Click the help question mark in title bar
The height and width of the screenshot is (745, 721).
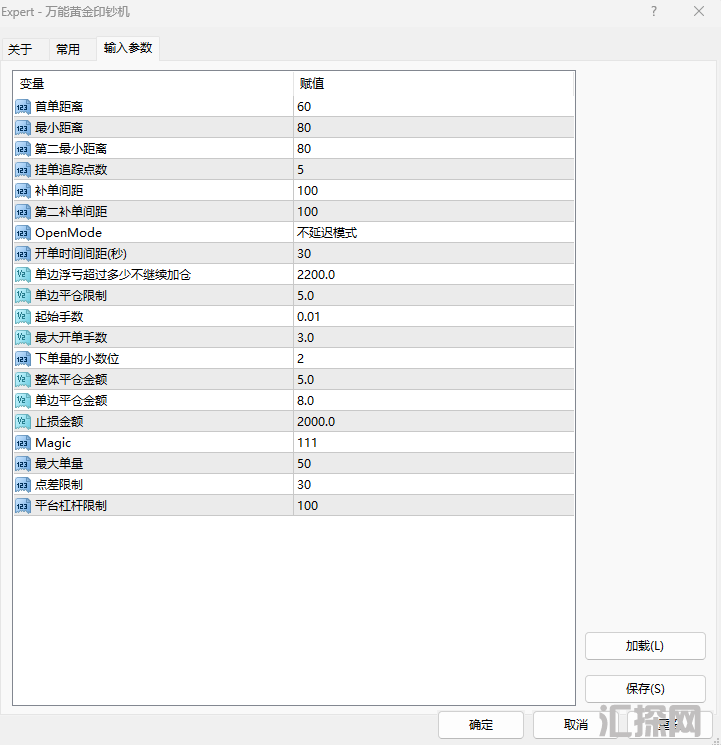pyautogui.click(x=654, y=12)
